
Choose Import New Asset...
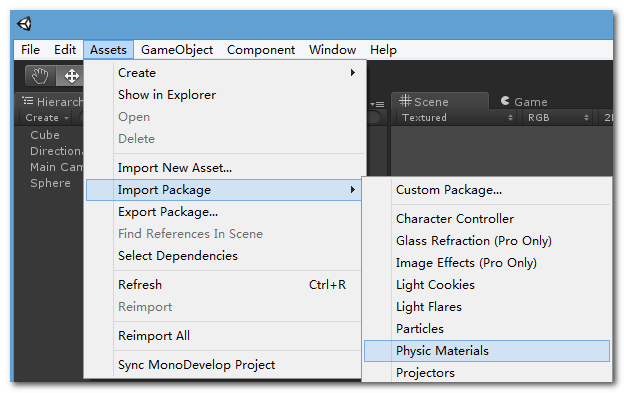[225, 168]
